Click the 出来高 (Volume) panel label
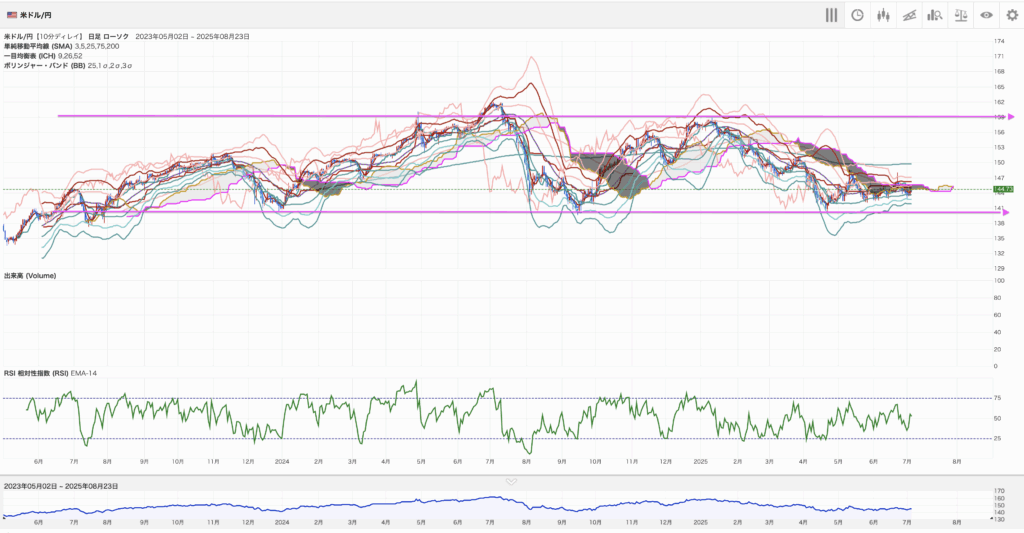 click(31, 276)
